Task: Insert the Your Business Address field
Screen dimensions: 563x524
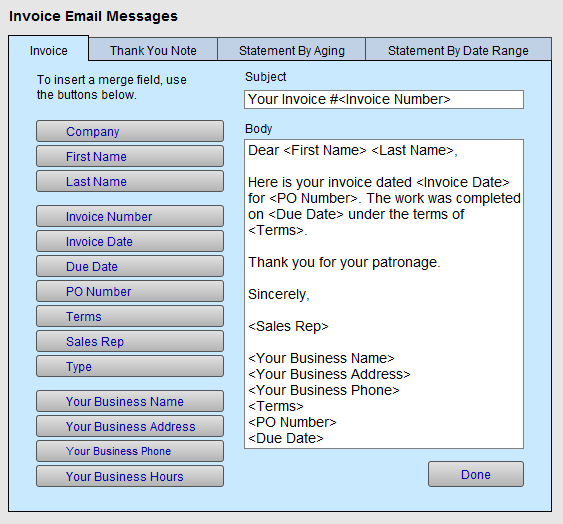Action: point(130,426)
